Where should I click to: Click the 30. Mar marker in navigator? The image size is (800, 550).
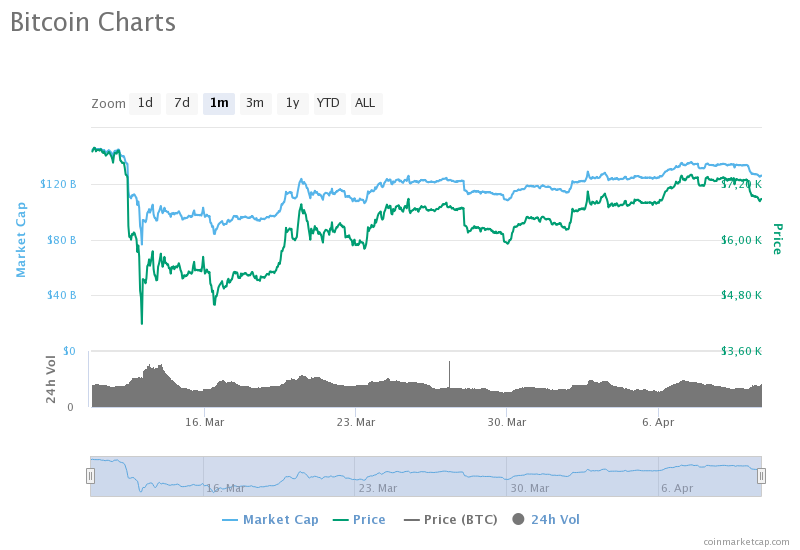(x=530, y=488)
